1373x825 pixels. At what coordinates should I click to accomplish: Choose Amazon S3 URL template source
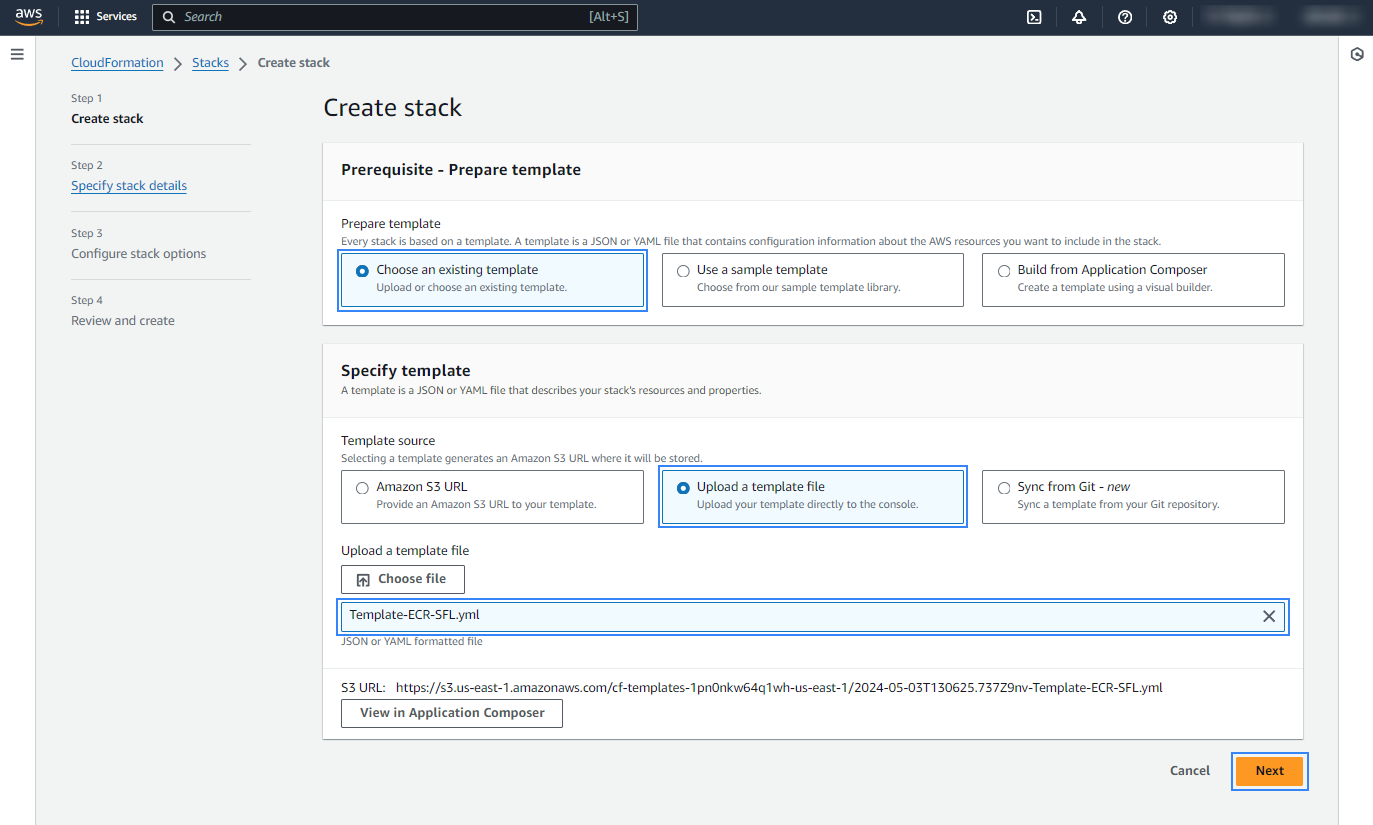tap(363, 488)
